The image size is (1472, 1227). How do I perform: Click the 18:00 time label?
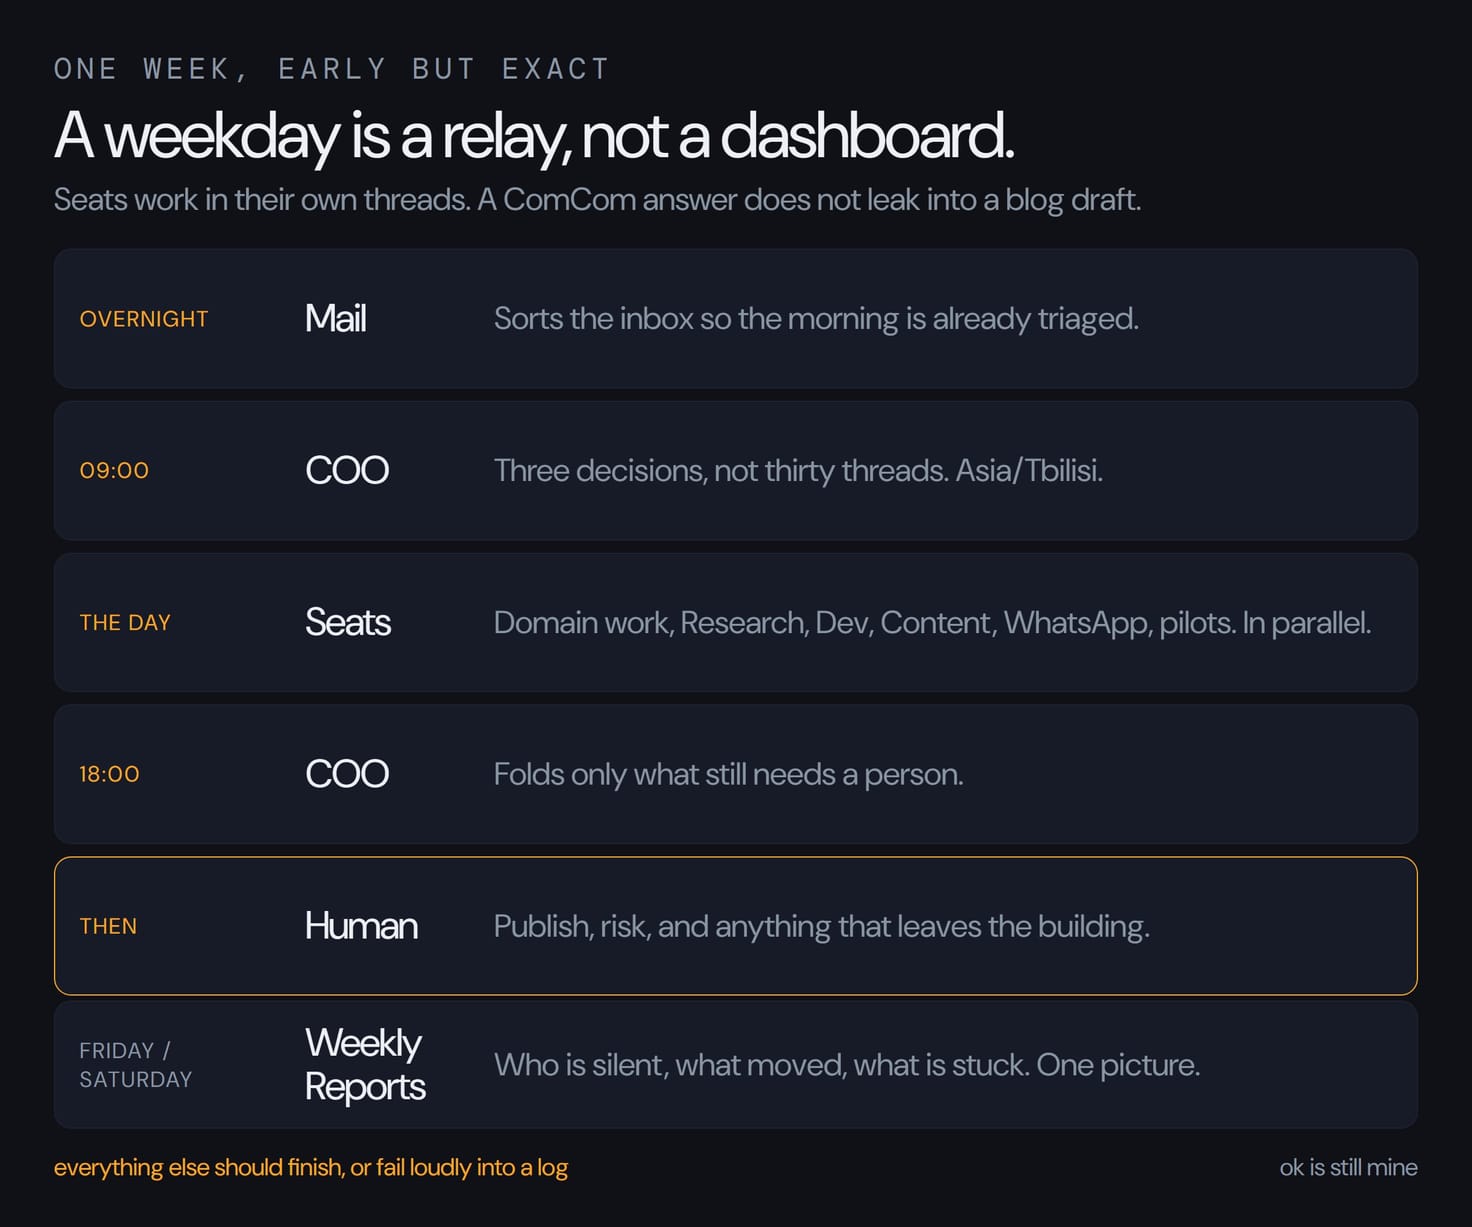[109, 774]
